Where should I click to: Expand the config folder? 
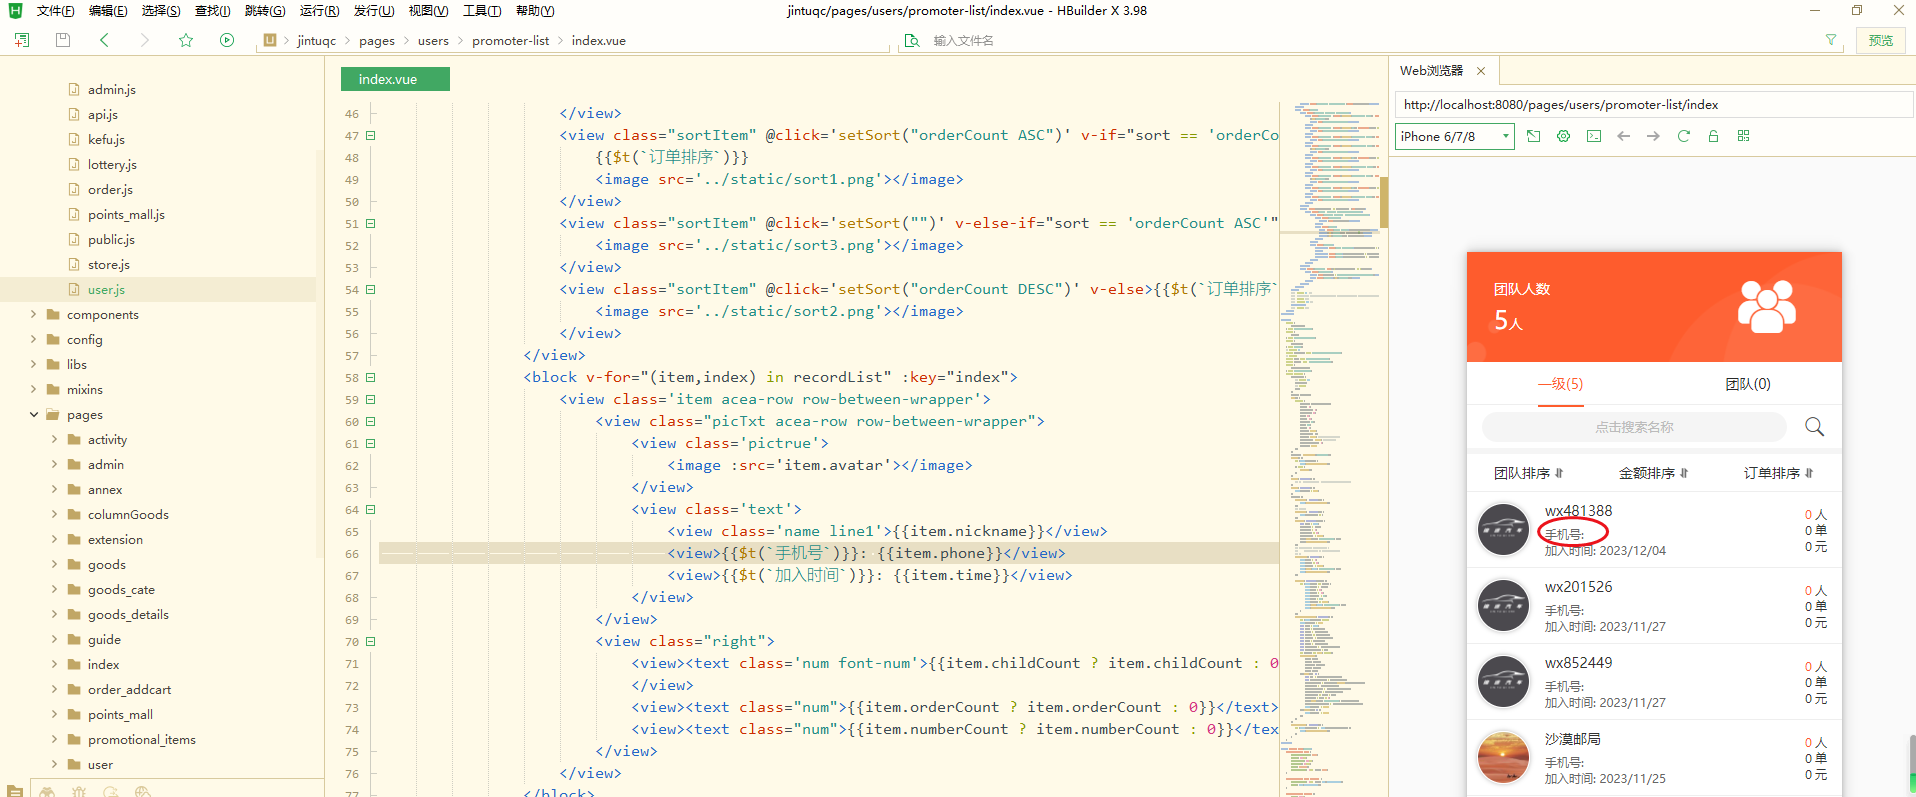click(x=33, y=339)
